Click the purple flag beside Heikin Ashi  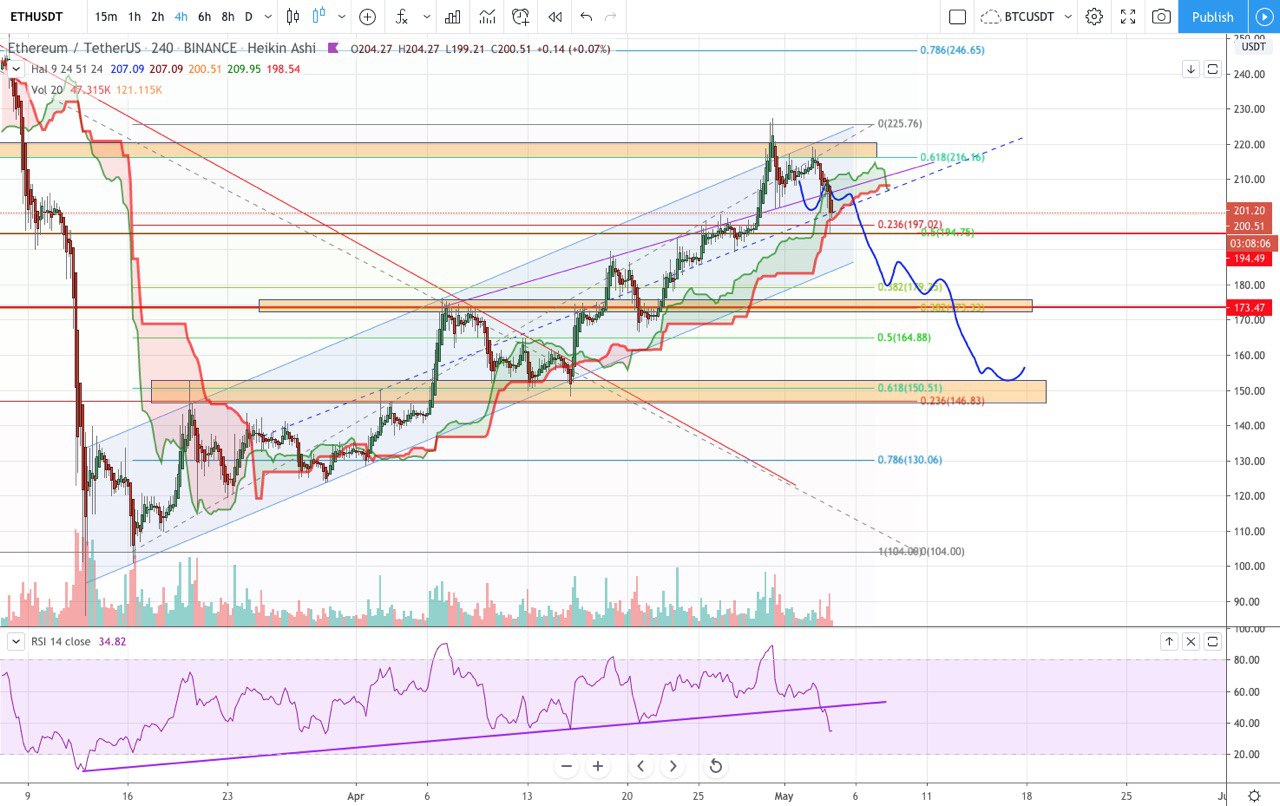[332, 48]
